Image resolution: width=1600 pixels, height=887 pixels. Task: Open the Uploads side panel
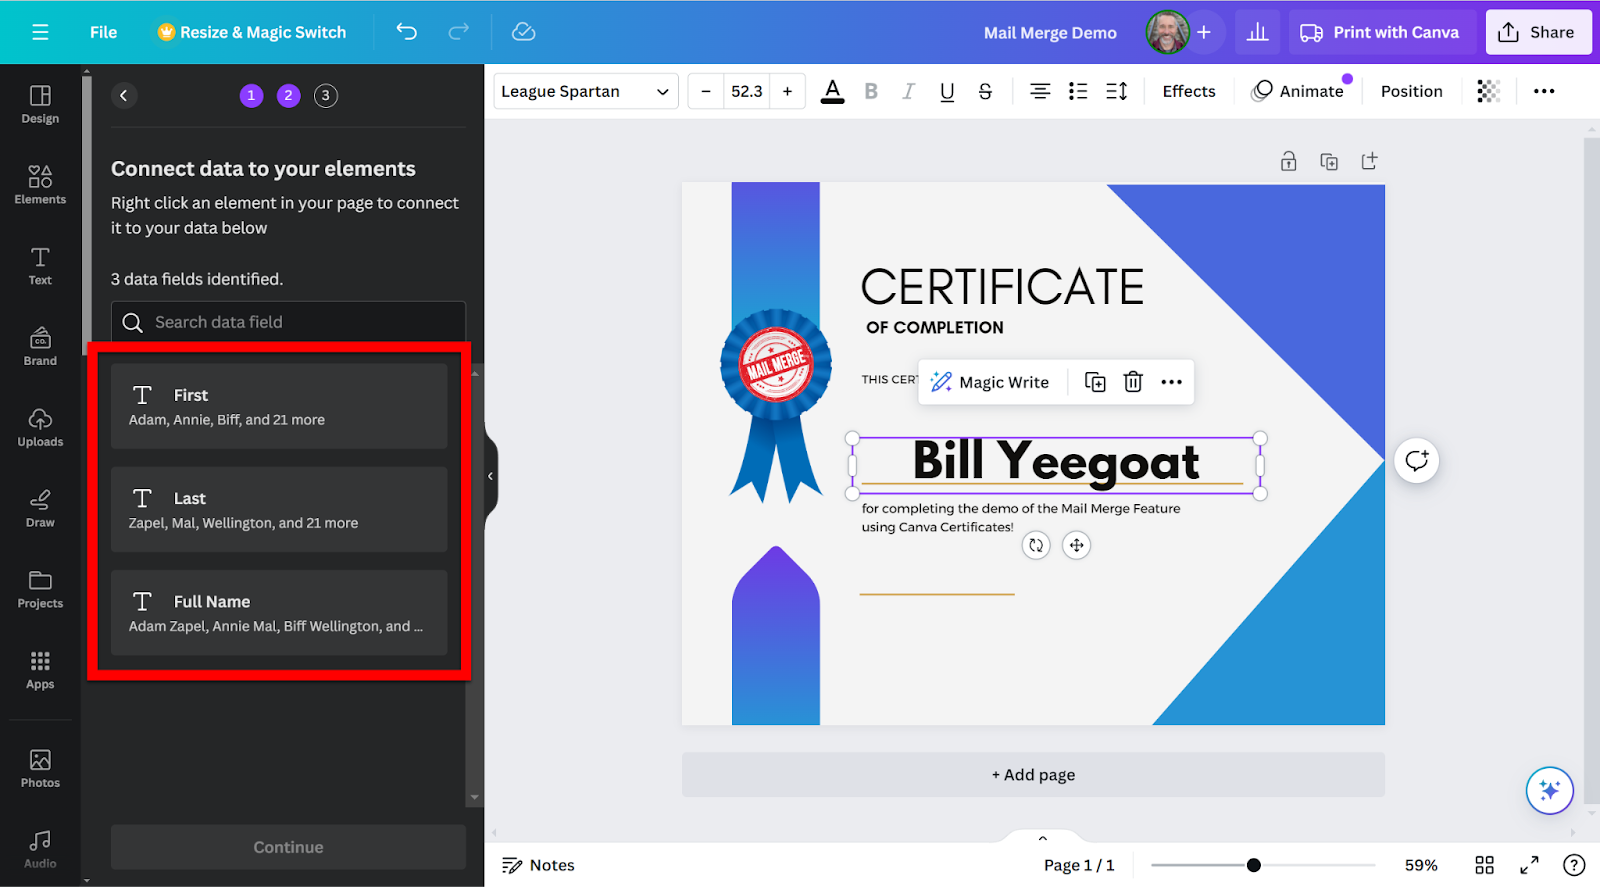pos(40,428)
